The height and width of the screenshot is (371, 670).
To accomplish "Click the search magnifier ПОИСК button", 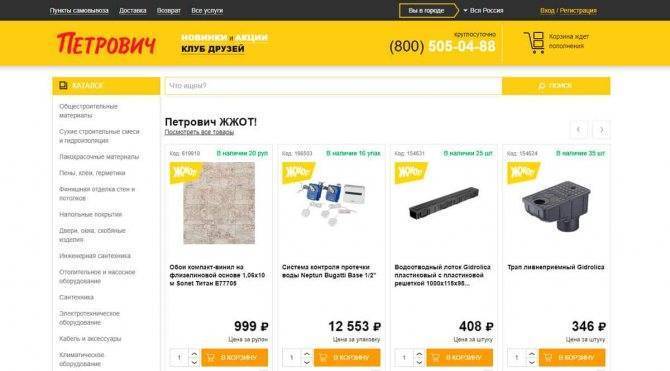I will 556,86.
